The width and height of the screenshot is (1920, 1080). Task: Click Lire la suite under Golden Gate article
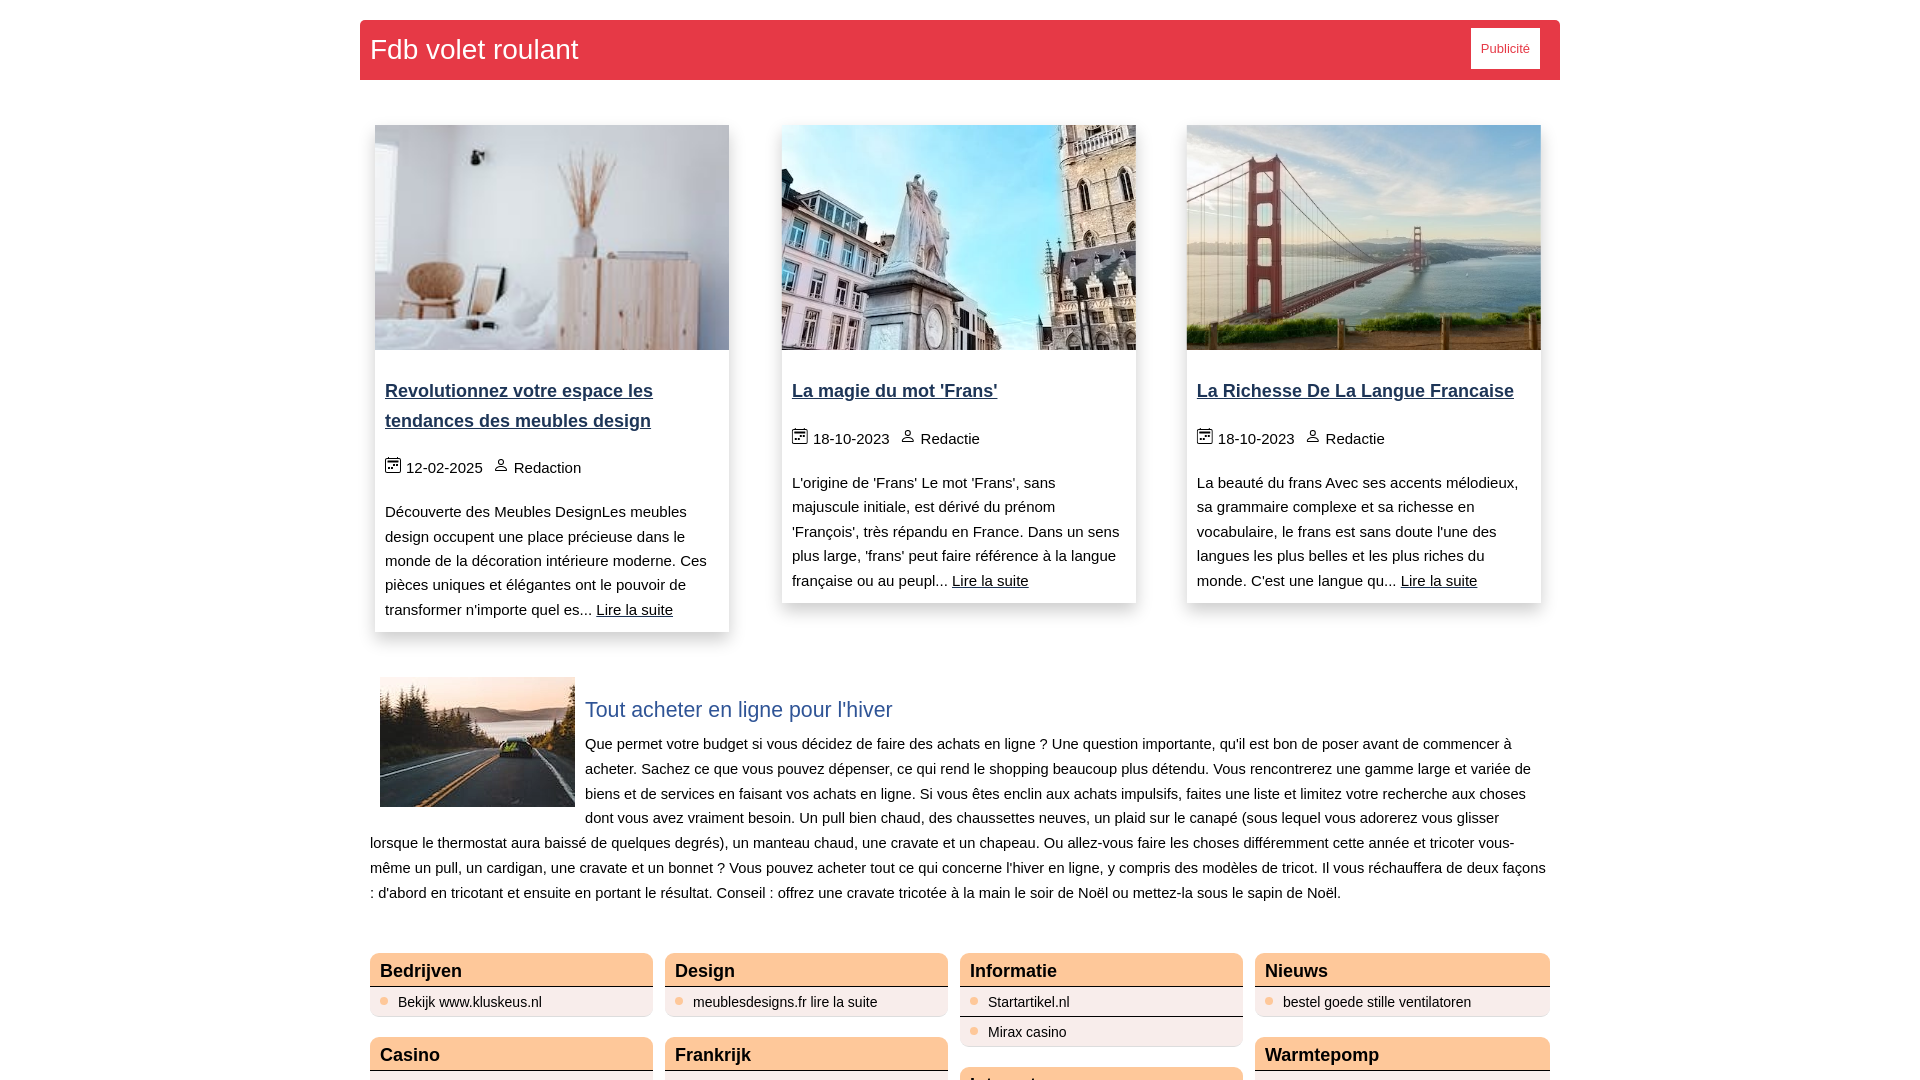click(1438, 581)
